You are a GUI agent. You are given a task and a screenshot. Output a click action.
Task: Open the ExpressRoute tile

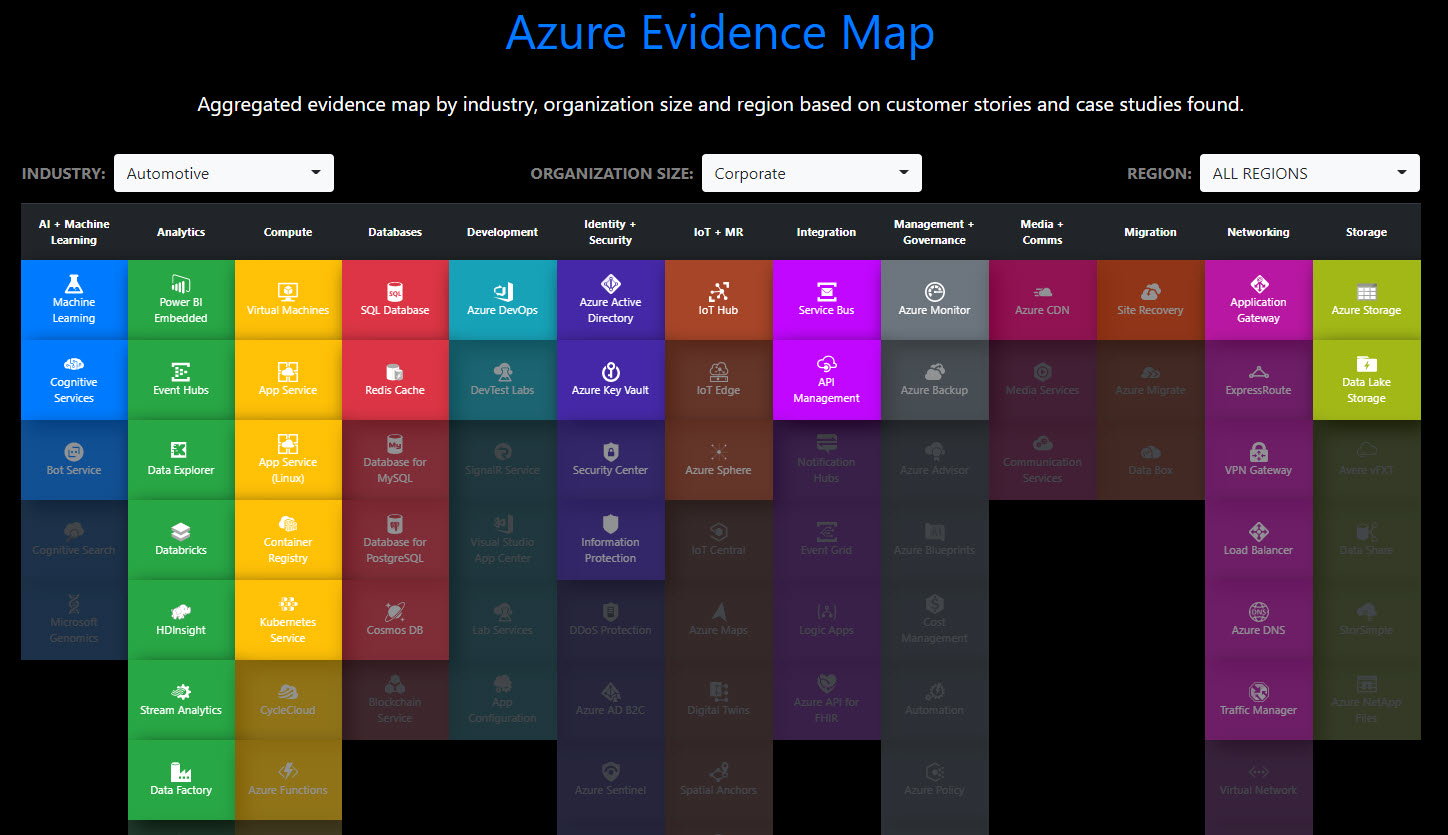coord(1259,380)
